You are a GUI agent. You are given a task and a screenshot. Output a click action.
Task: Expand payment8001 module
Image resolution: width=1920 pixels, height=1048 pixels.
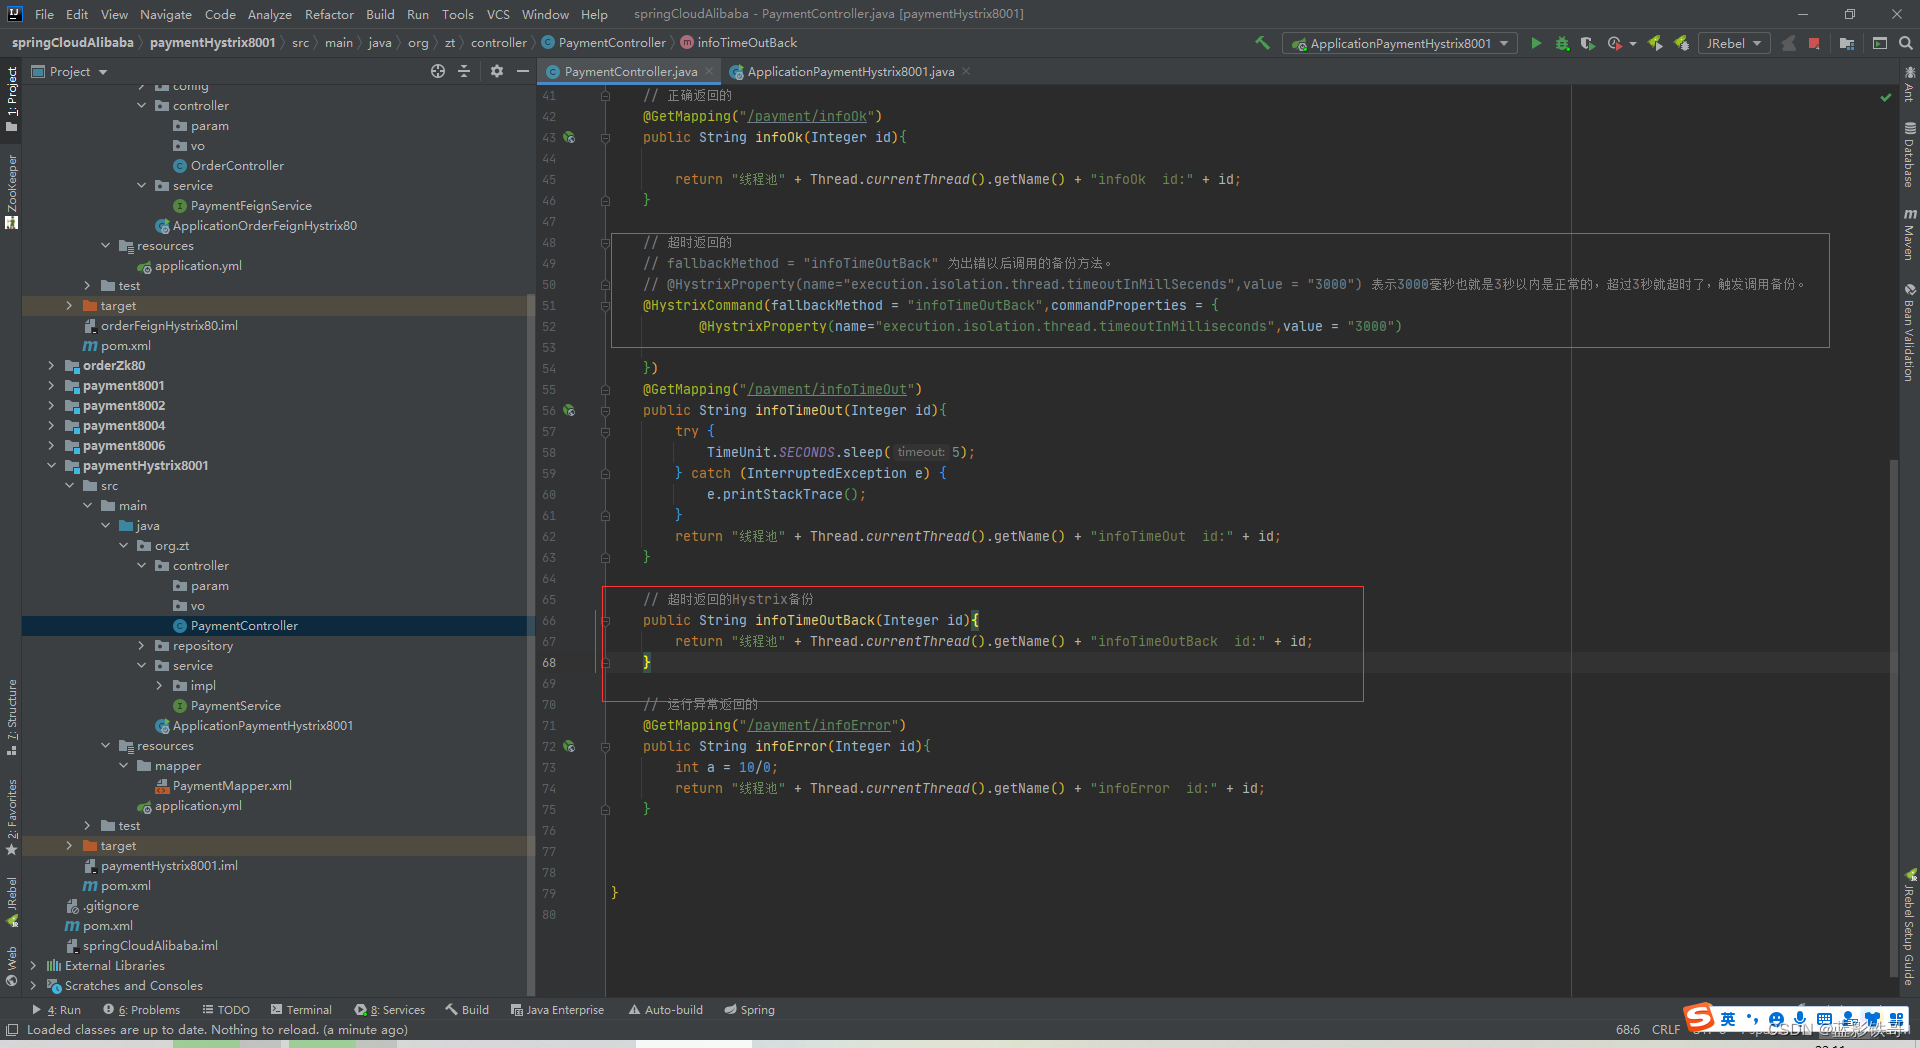pyautogui.click(x=51, y=385)
